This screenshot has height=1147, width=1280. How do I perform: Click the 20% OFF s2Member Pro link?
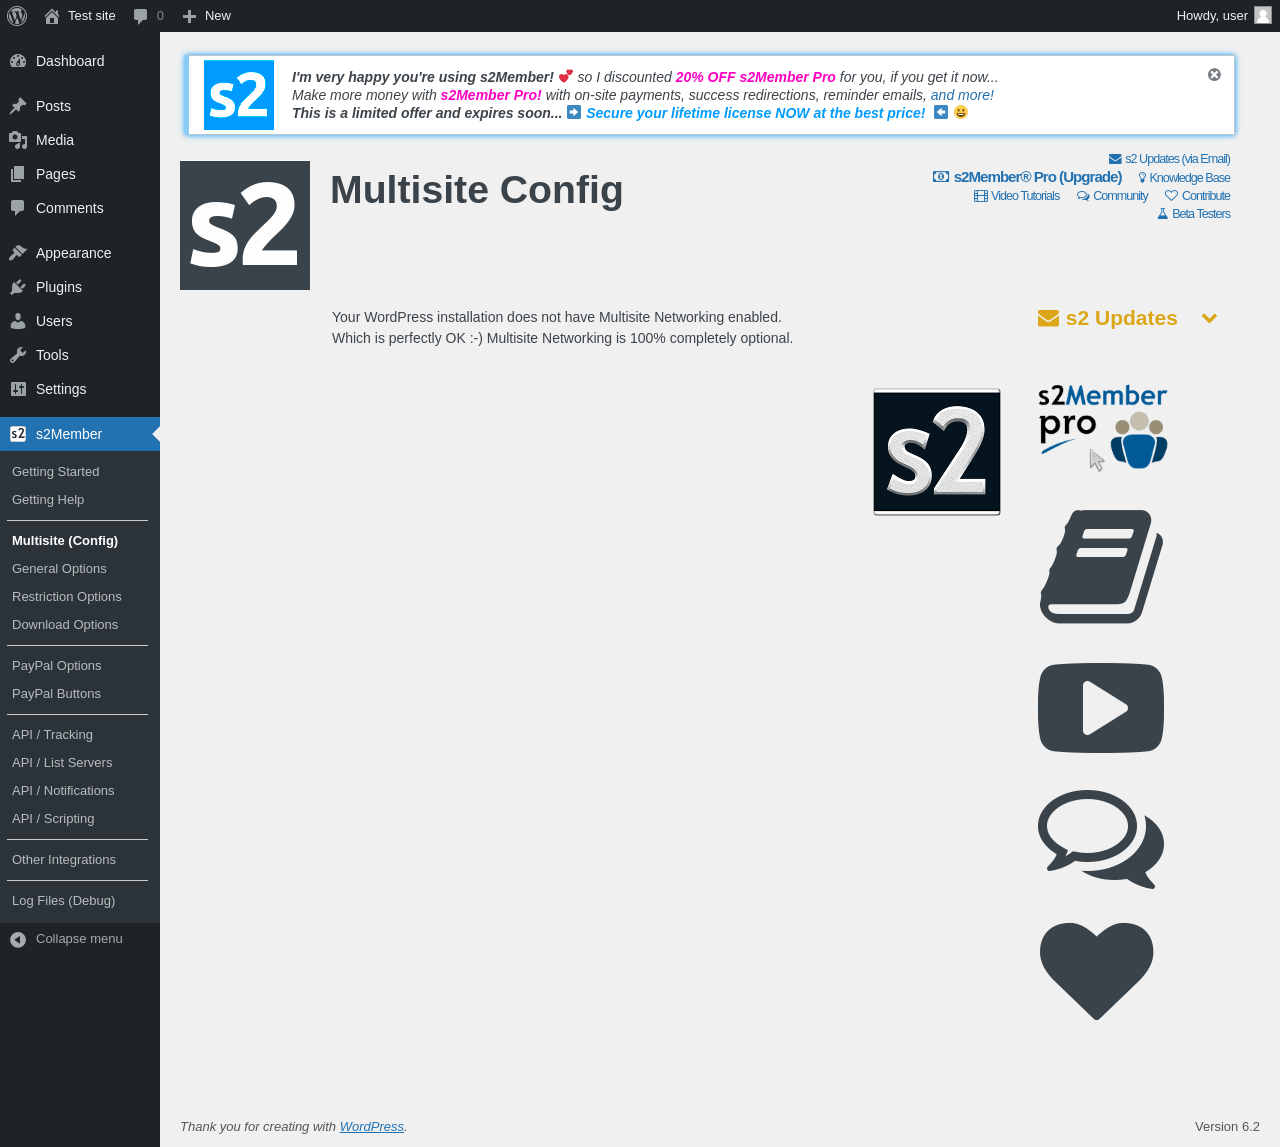tap(755, 77)
